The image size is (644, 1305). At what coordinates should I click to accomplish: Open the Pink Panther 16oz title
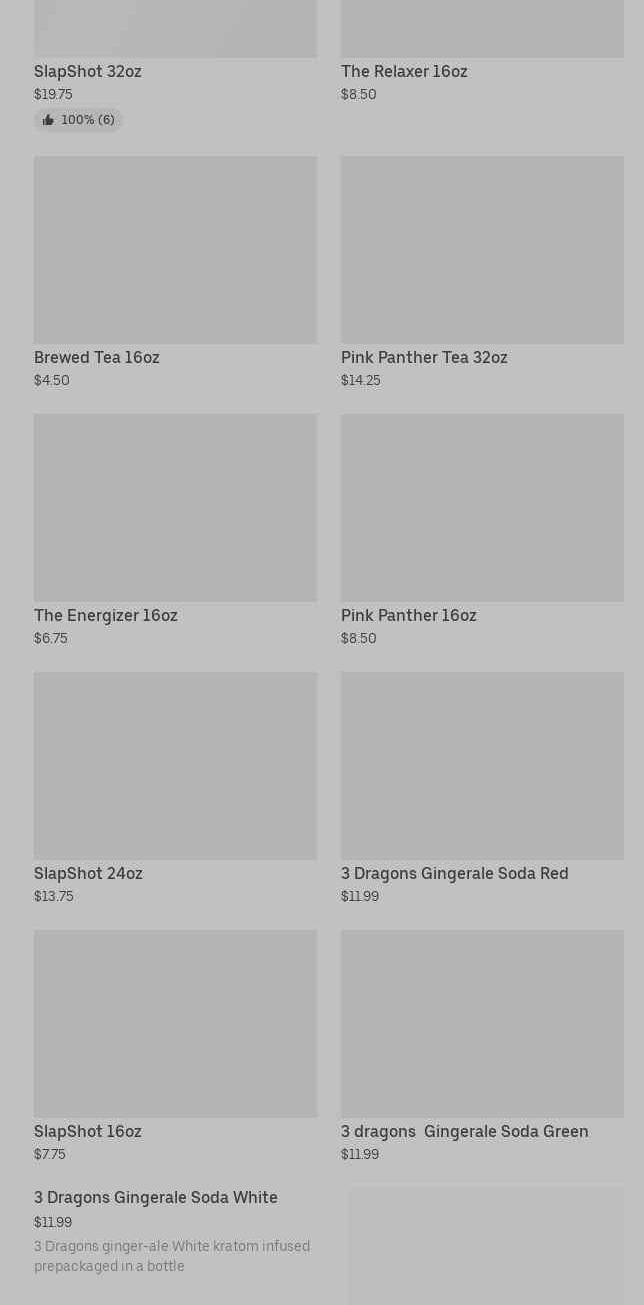[x=409, y=616]
